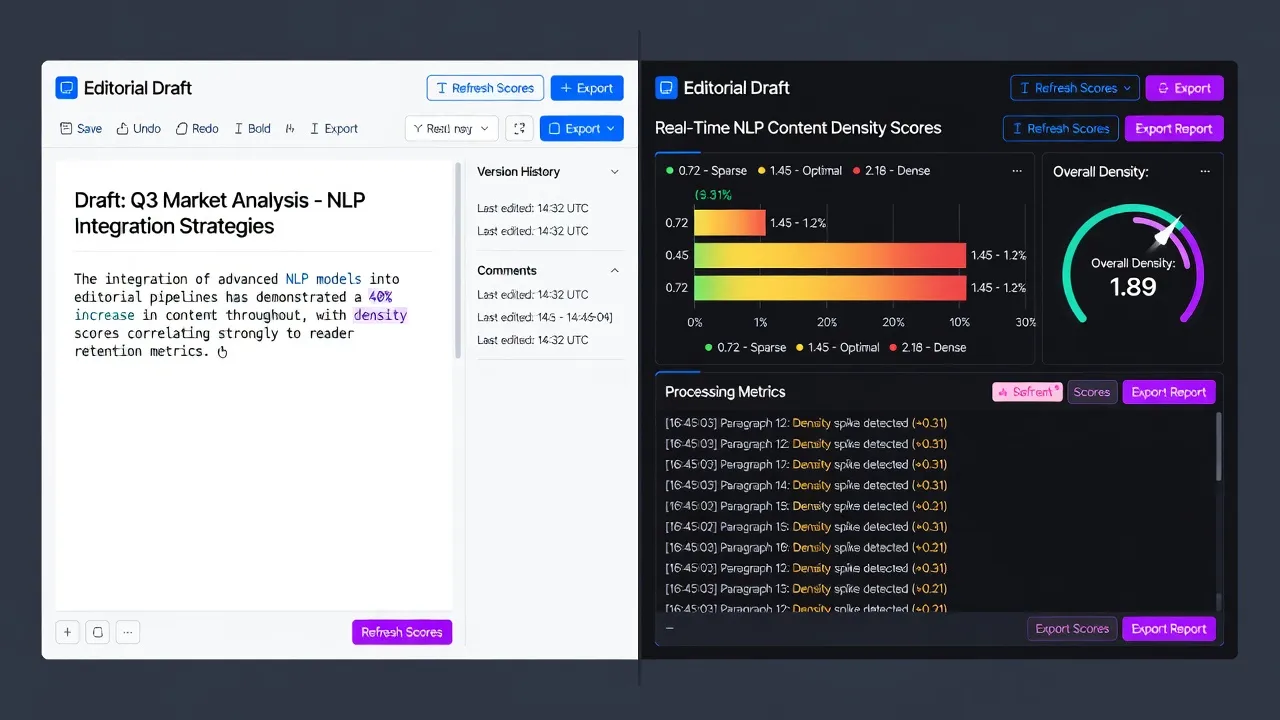The height and width of the screenshot is (720, 1280).
Task: Click the purple Refresh Scores button below the editor
Action: (402, 632)
